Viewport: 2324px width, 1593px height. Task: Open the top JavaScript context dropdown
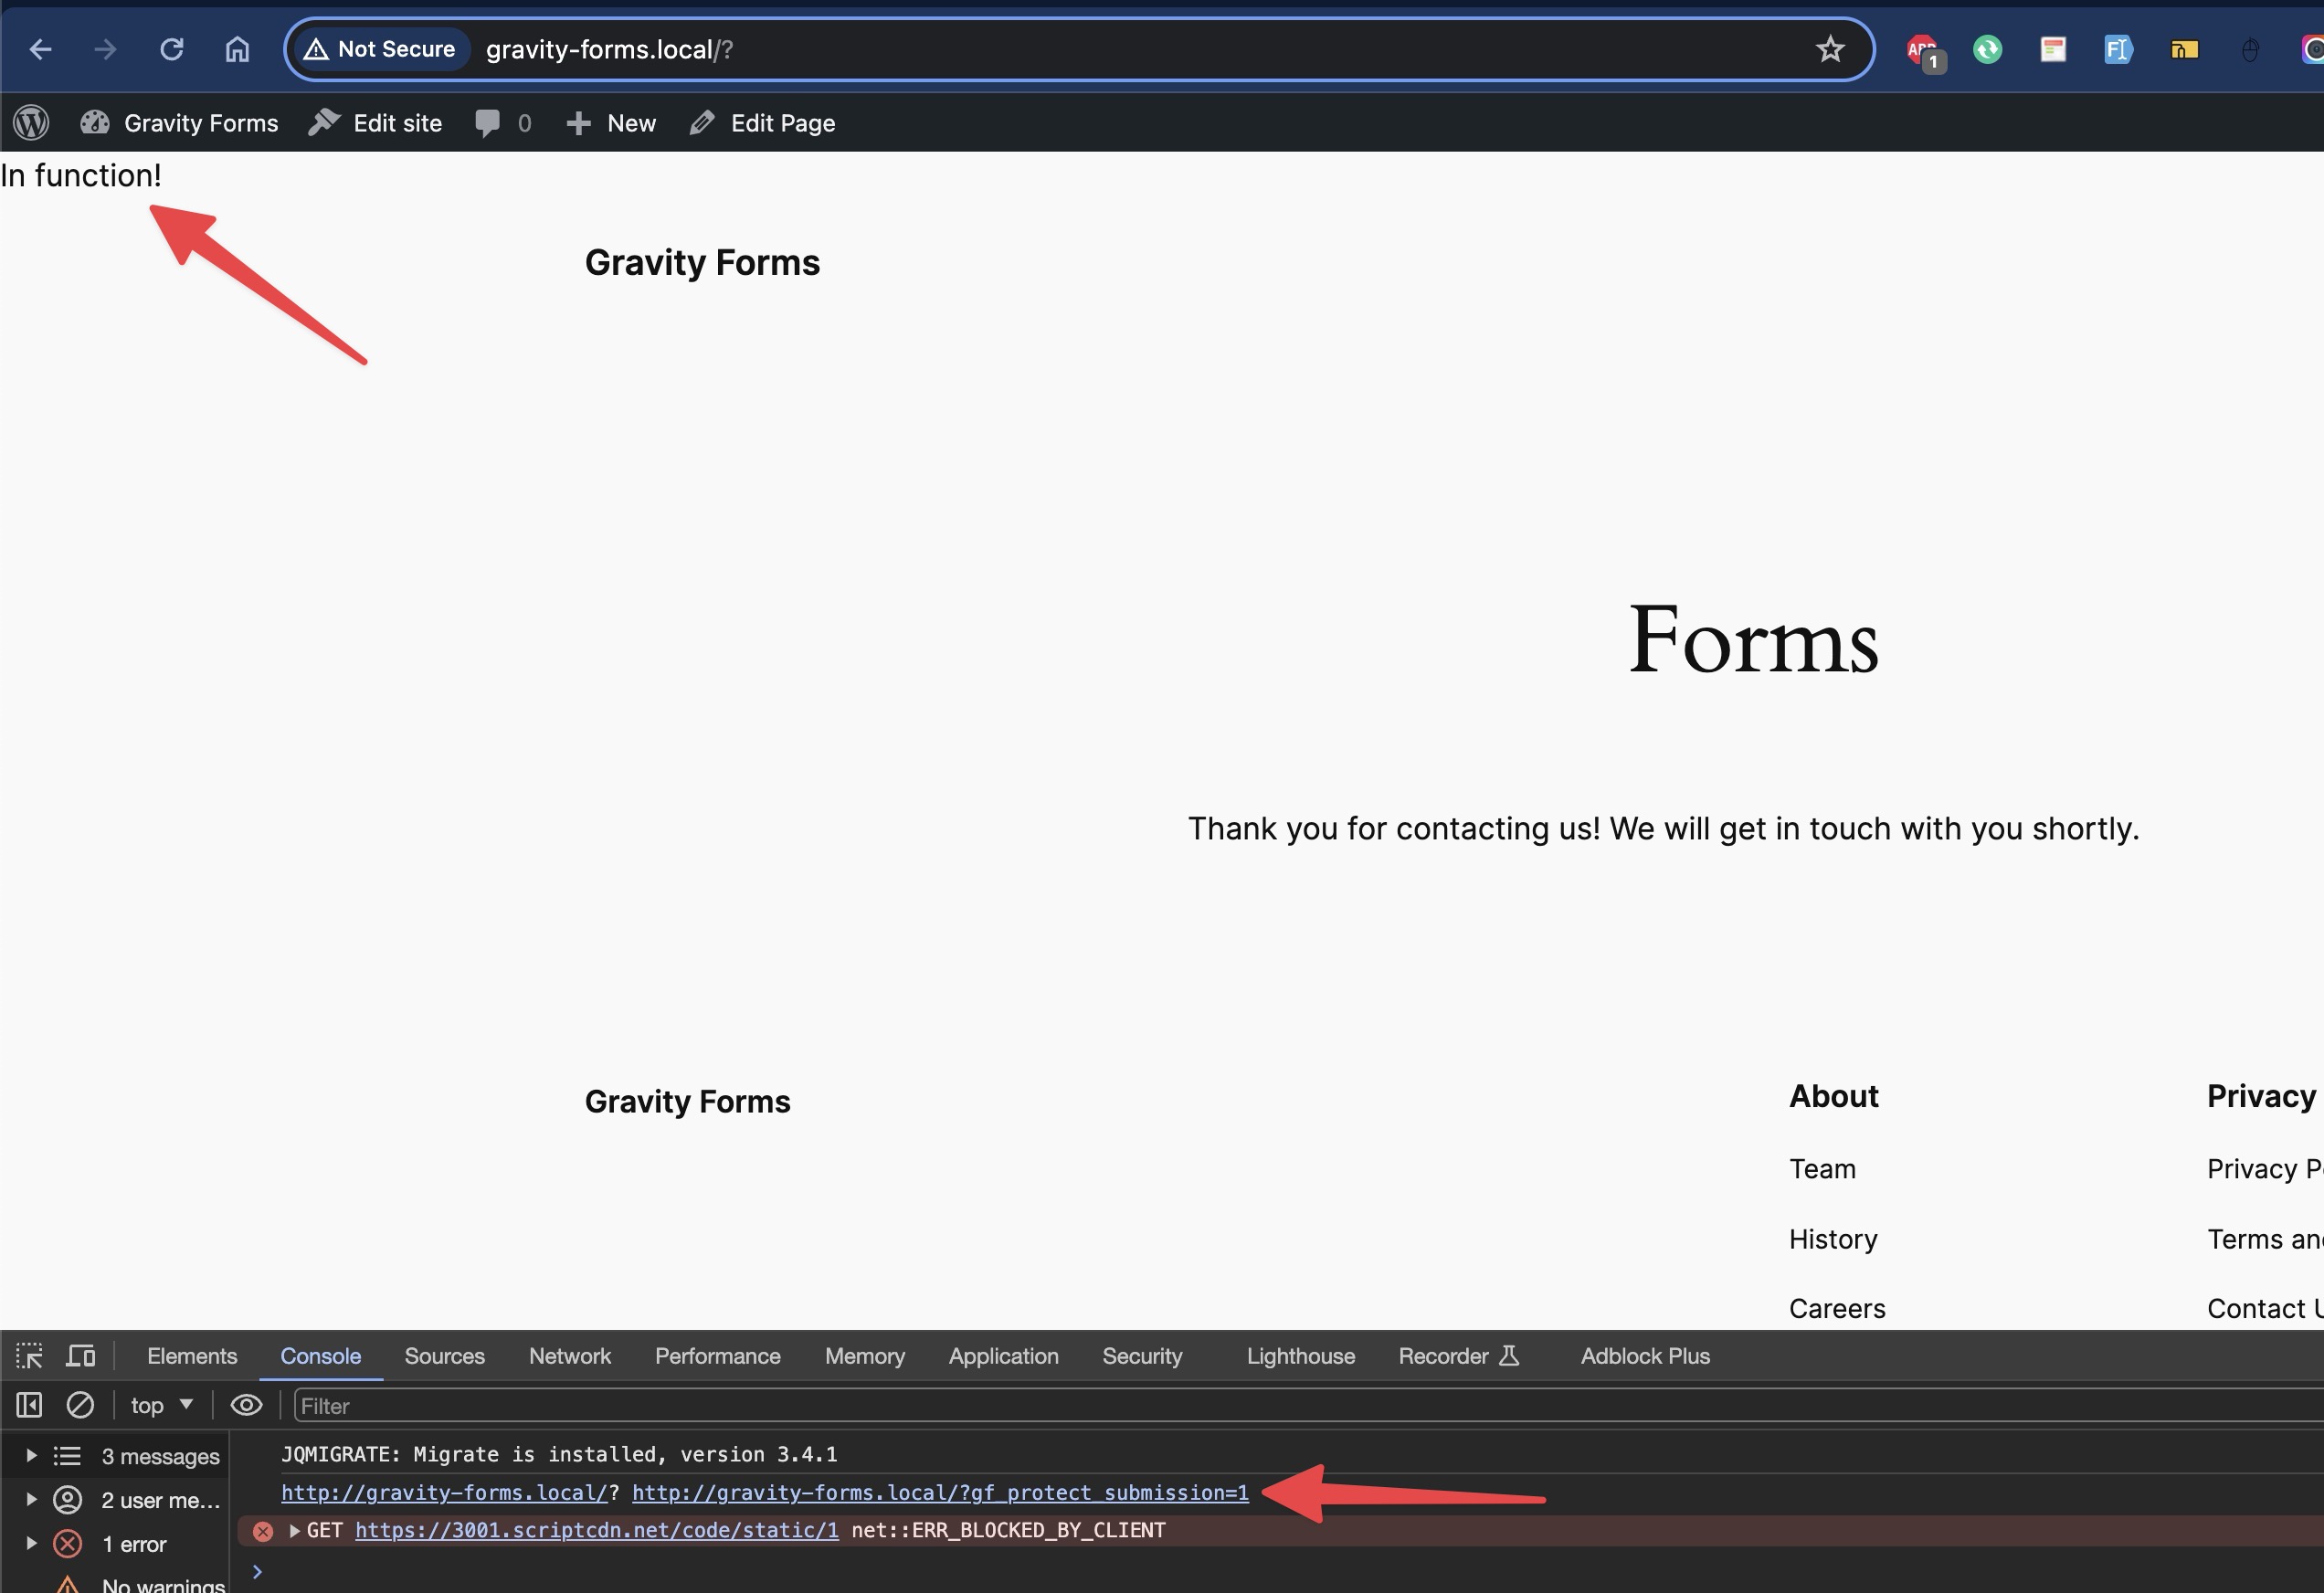[x=161, y=1405]
